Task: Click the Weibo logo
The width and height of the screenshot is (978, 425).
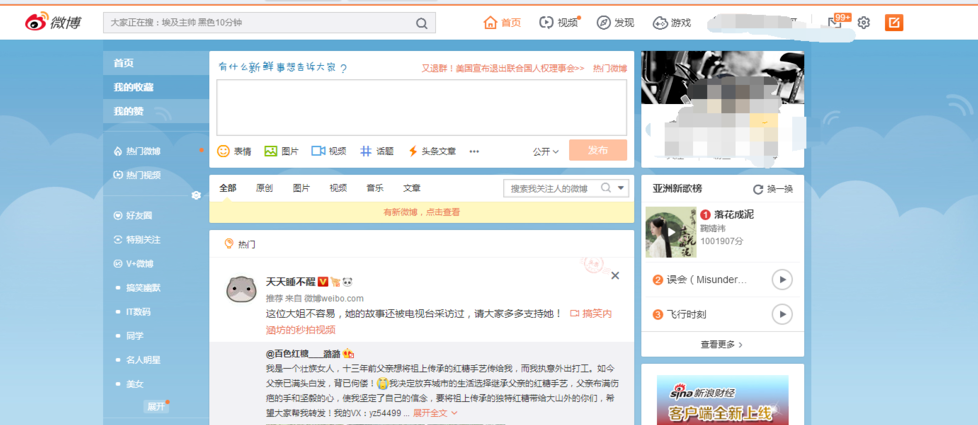Action: pyautogui.click(x=53, y=22)
